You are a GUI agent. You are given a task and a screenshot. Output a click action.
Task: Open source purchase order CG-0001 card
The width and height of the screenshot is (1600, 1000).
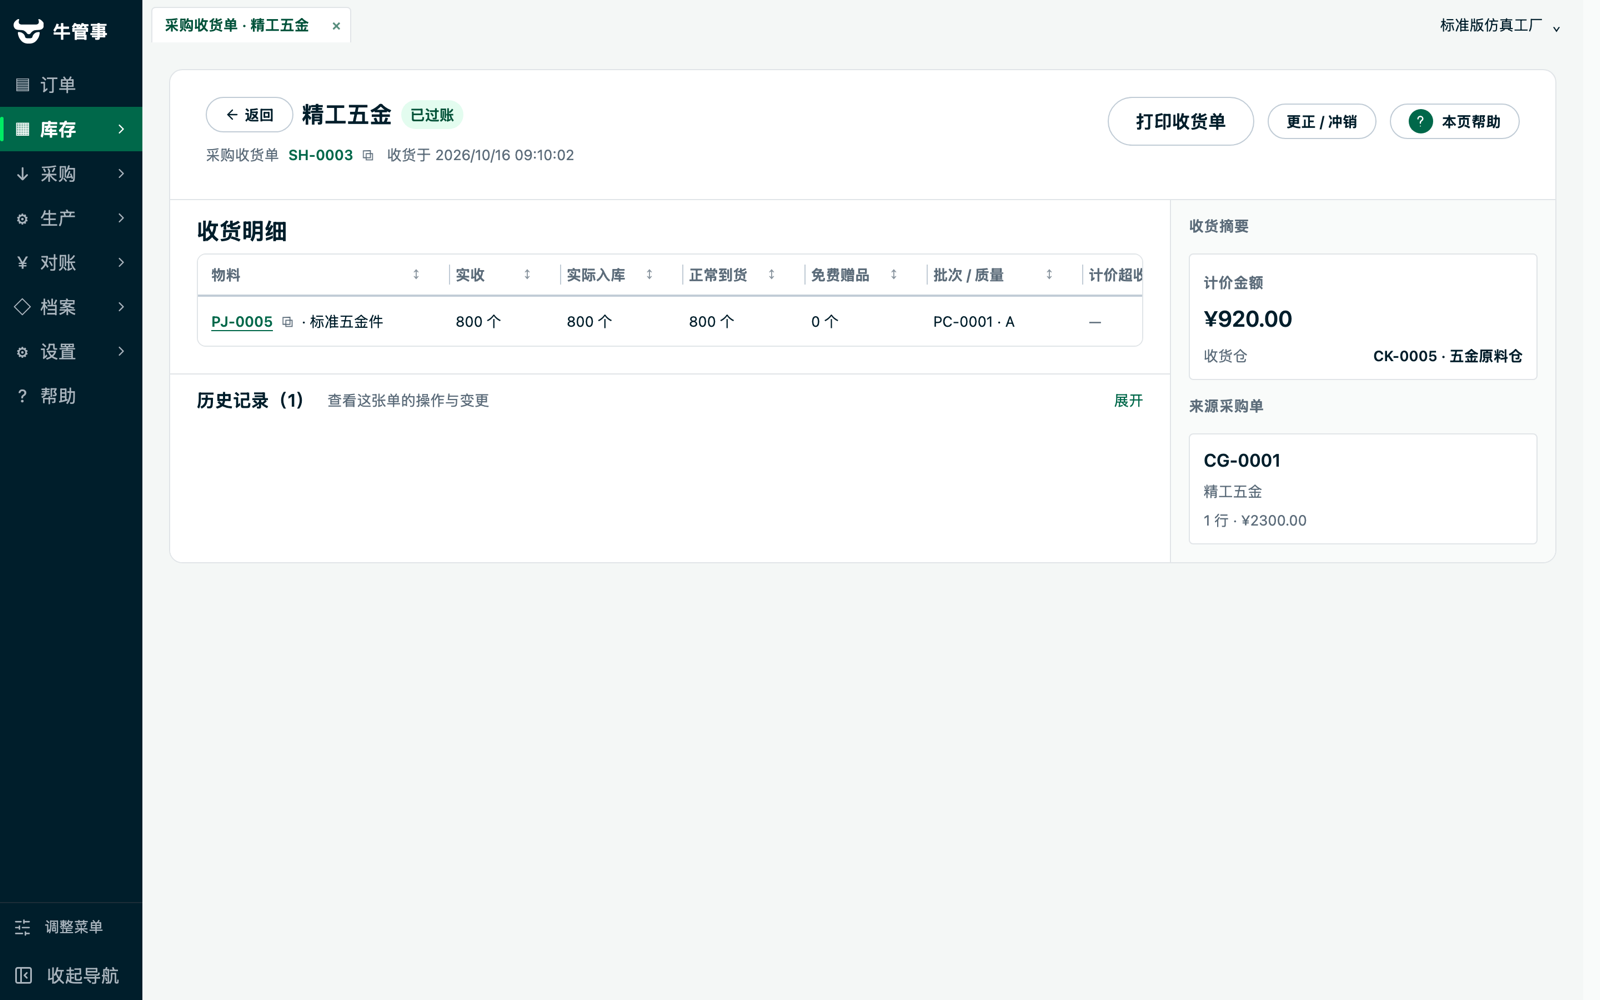coord(1362,489)
